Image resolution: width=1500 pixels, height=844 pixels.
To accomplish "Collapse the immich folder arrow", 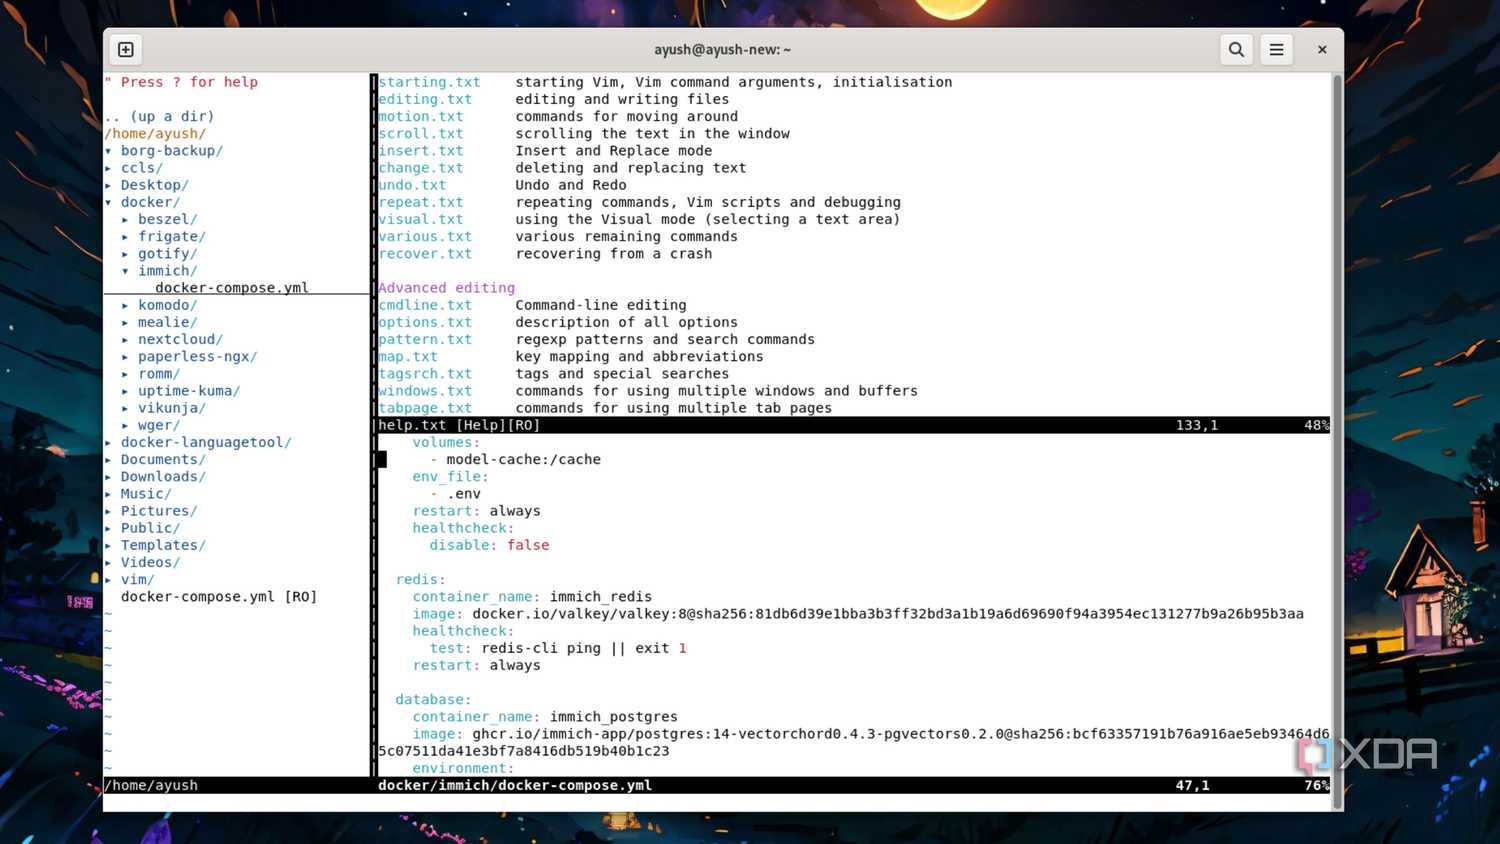I will click(125, 271).
